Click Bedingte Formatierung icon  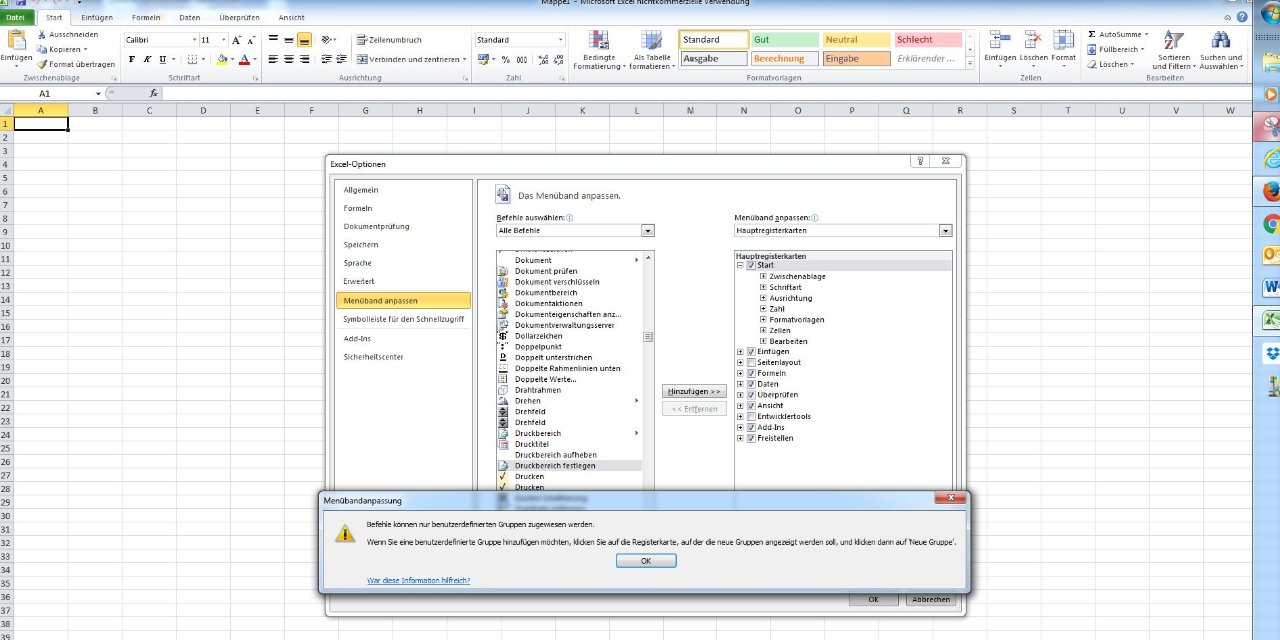[599, 40]
